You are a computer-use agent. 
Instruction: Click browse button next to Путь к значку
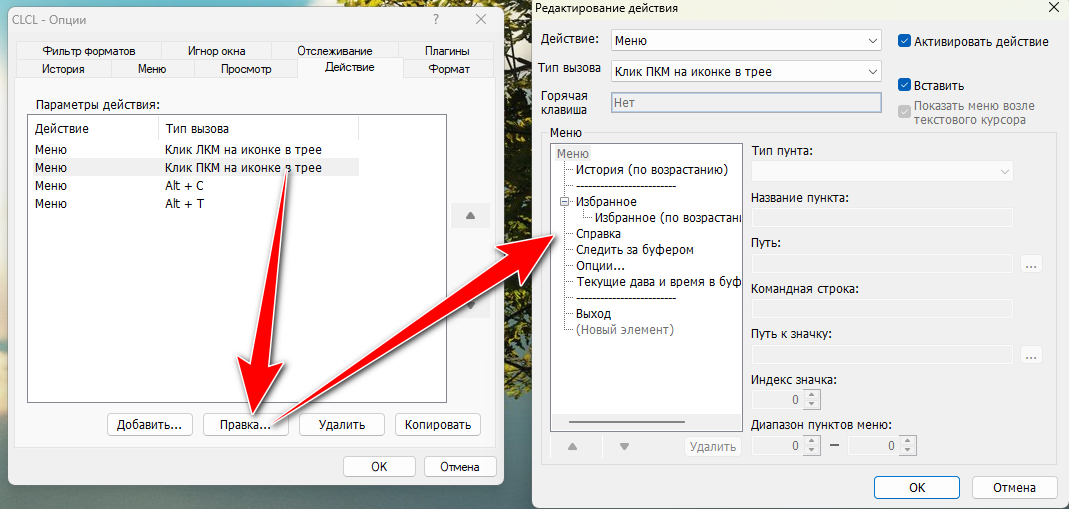click(x=1032, y=355)
